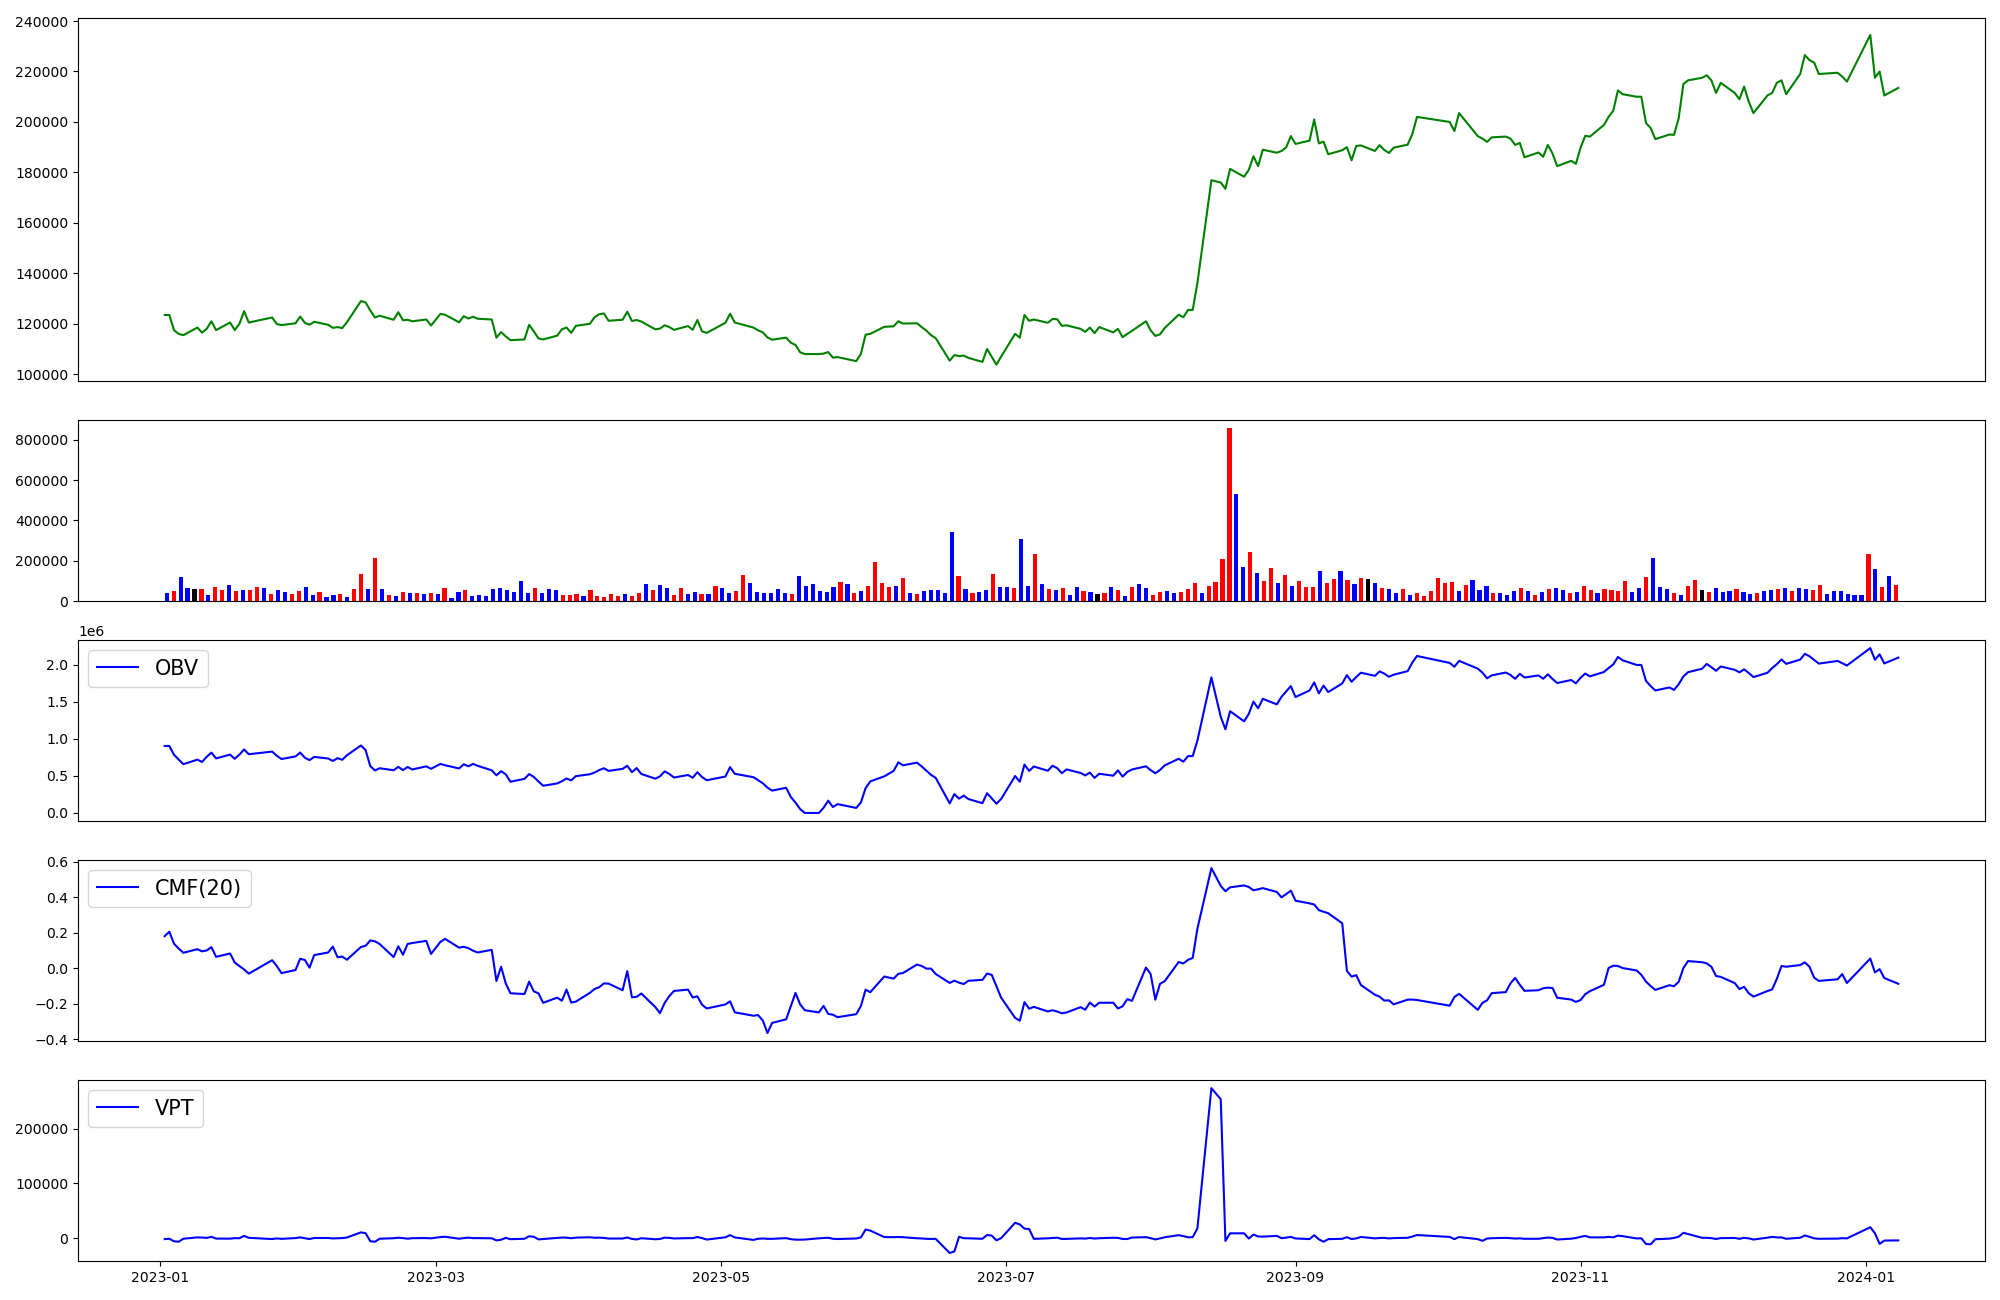Click the 800000 volume axis label

[42, 440]
